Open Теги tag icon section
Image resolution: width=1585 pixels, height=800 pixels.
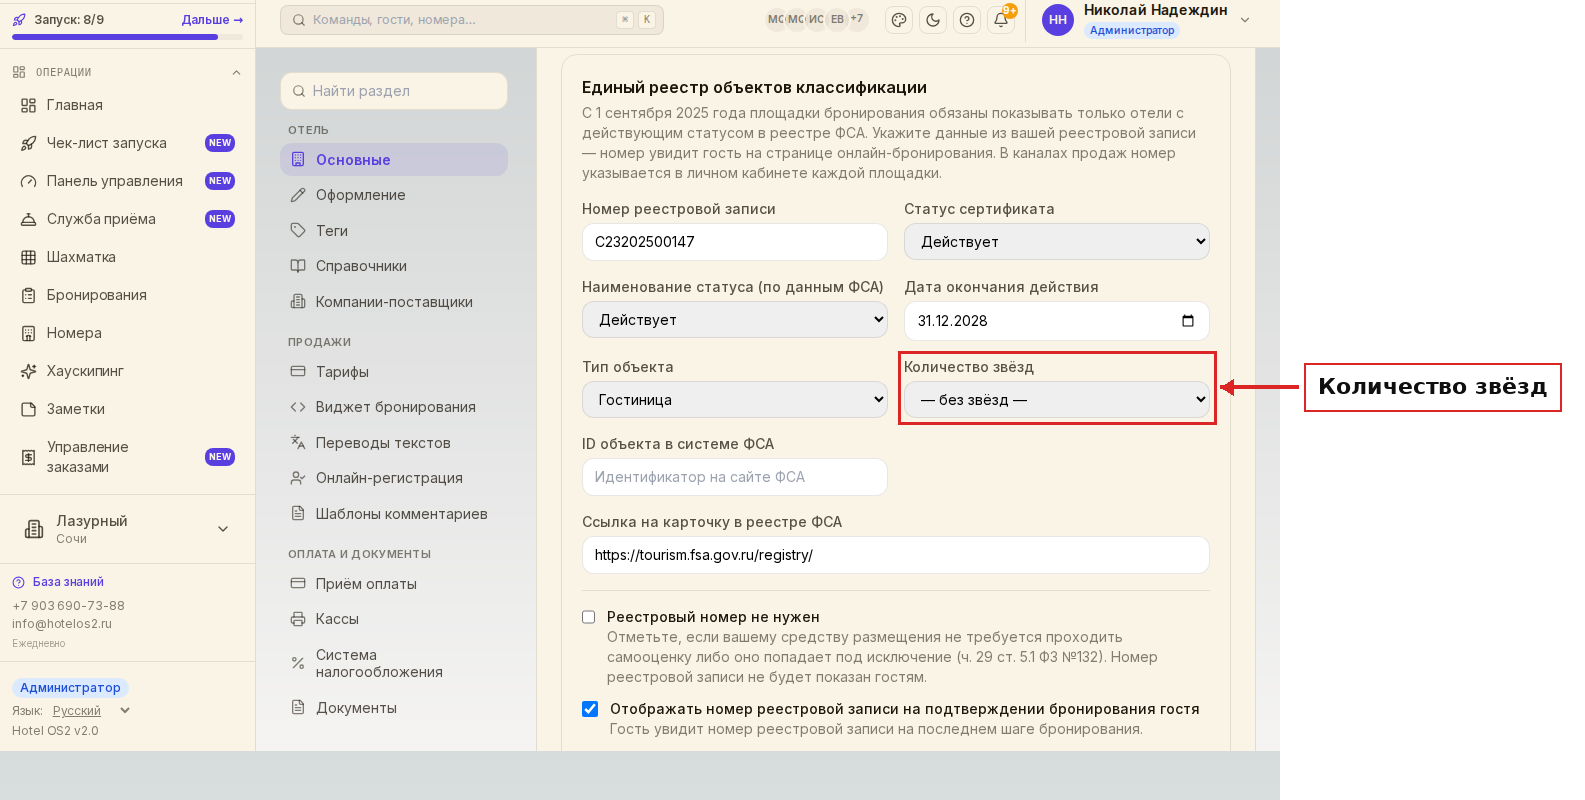coord(394,231)
